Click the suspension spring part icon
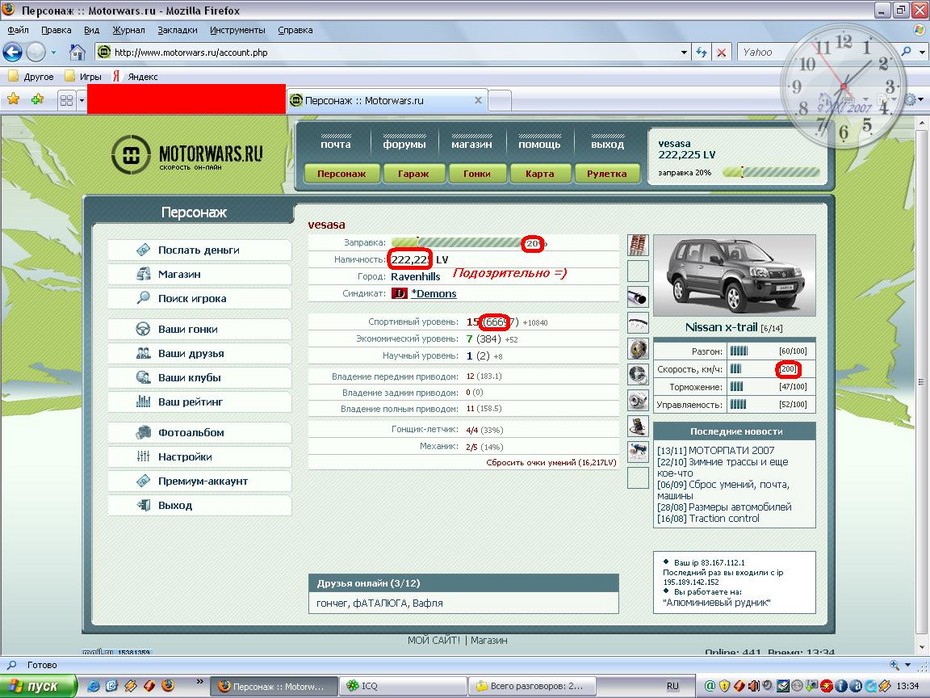This screenshot has width=930, height=698. coord(638,245)
